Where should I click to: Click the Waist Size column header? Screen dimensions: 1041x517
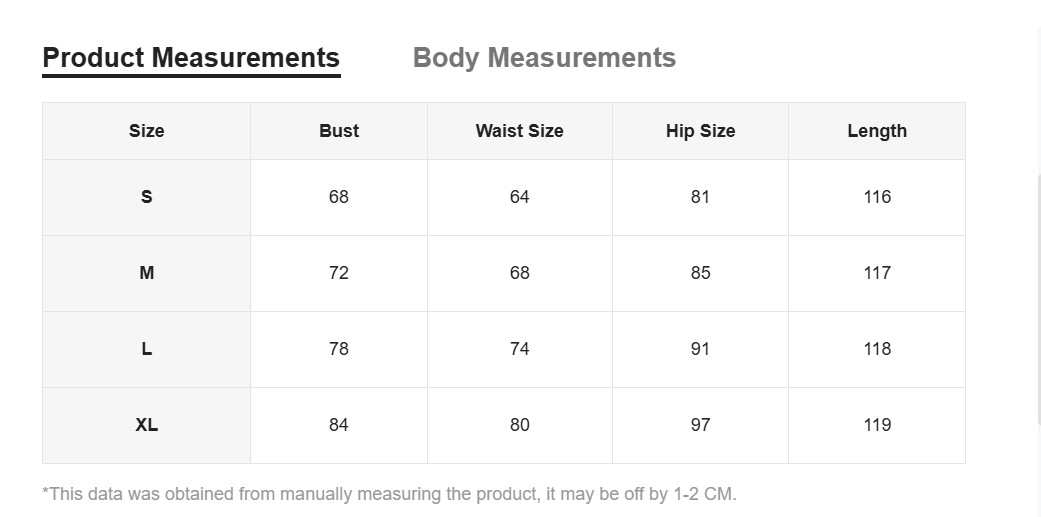coord(519,131)
